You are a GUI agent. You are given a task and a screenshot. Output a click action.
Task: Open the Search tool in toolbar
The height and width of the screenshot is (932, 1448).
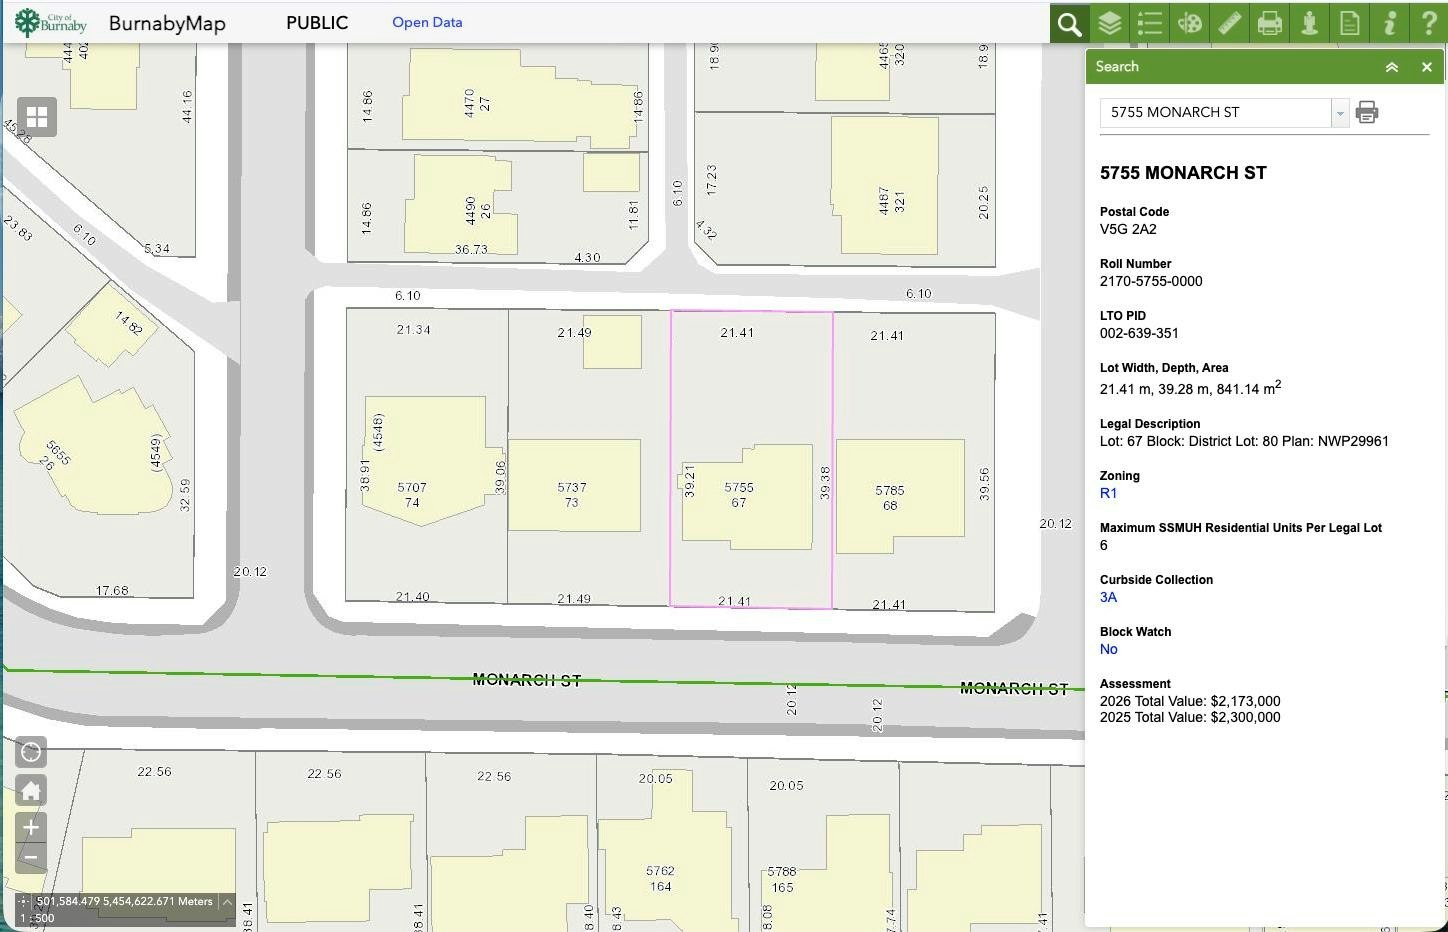click(x=1069, y=23)
